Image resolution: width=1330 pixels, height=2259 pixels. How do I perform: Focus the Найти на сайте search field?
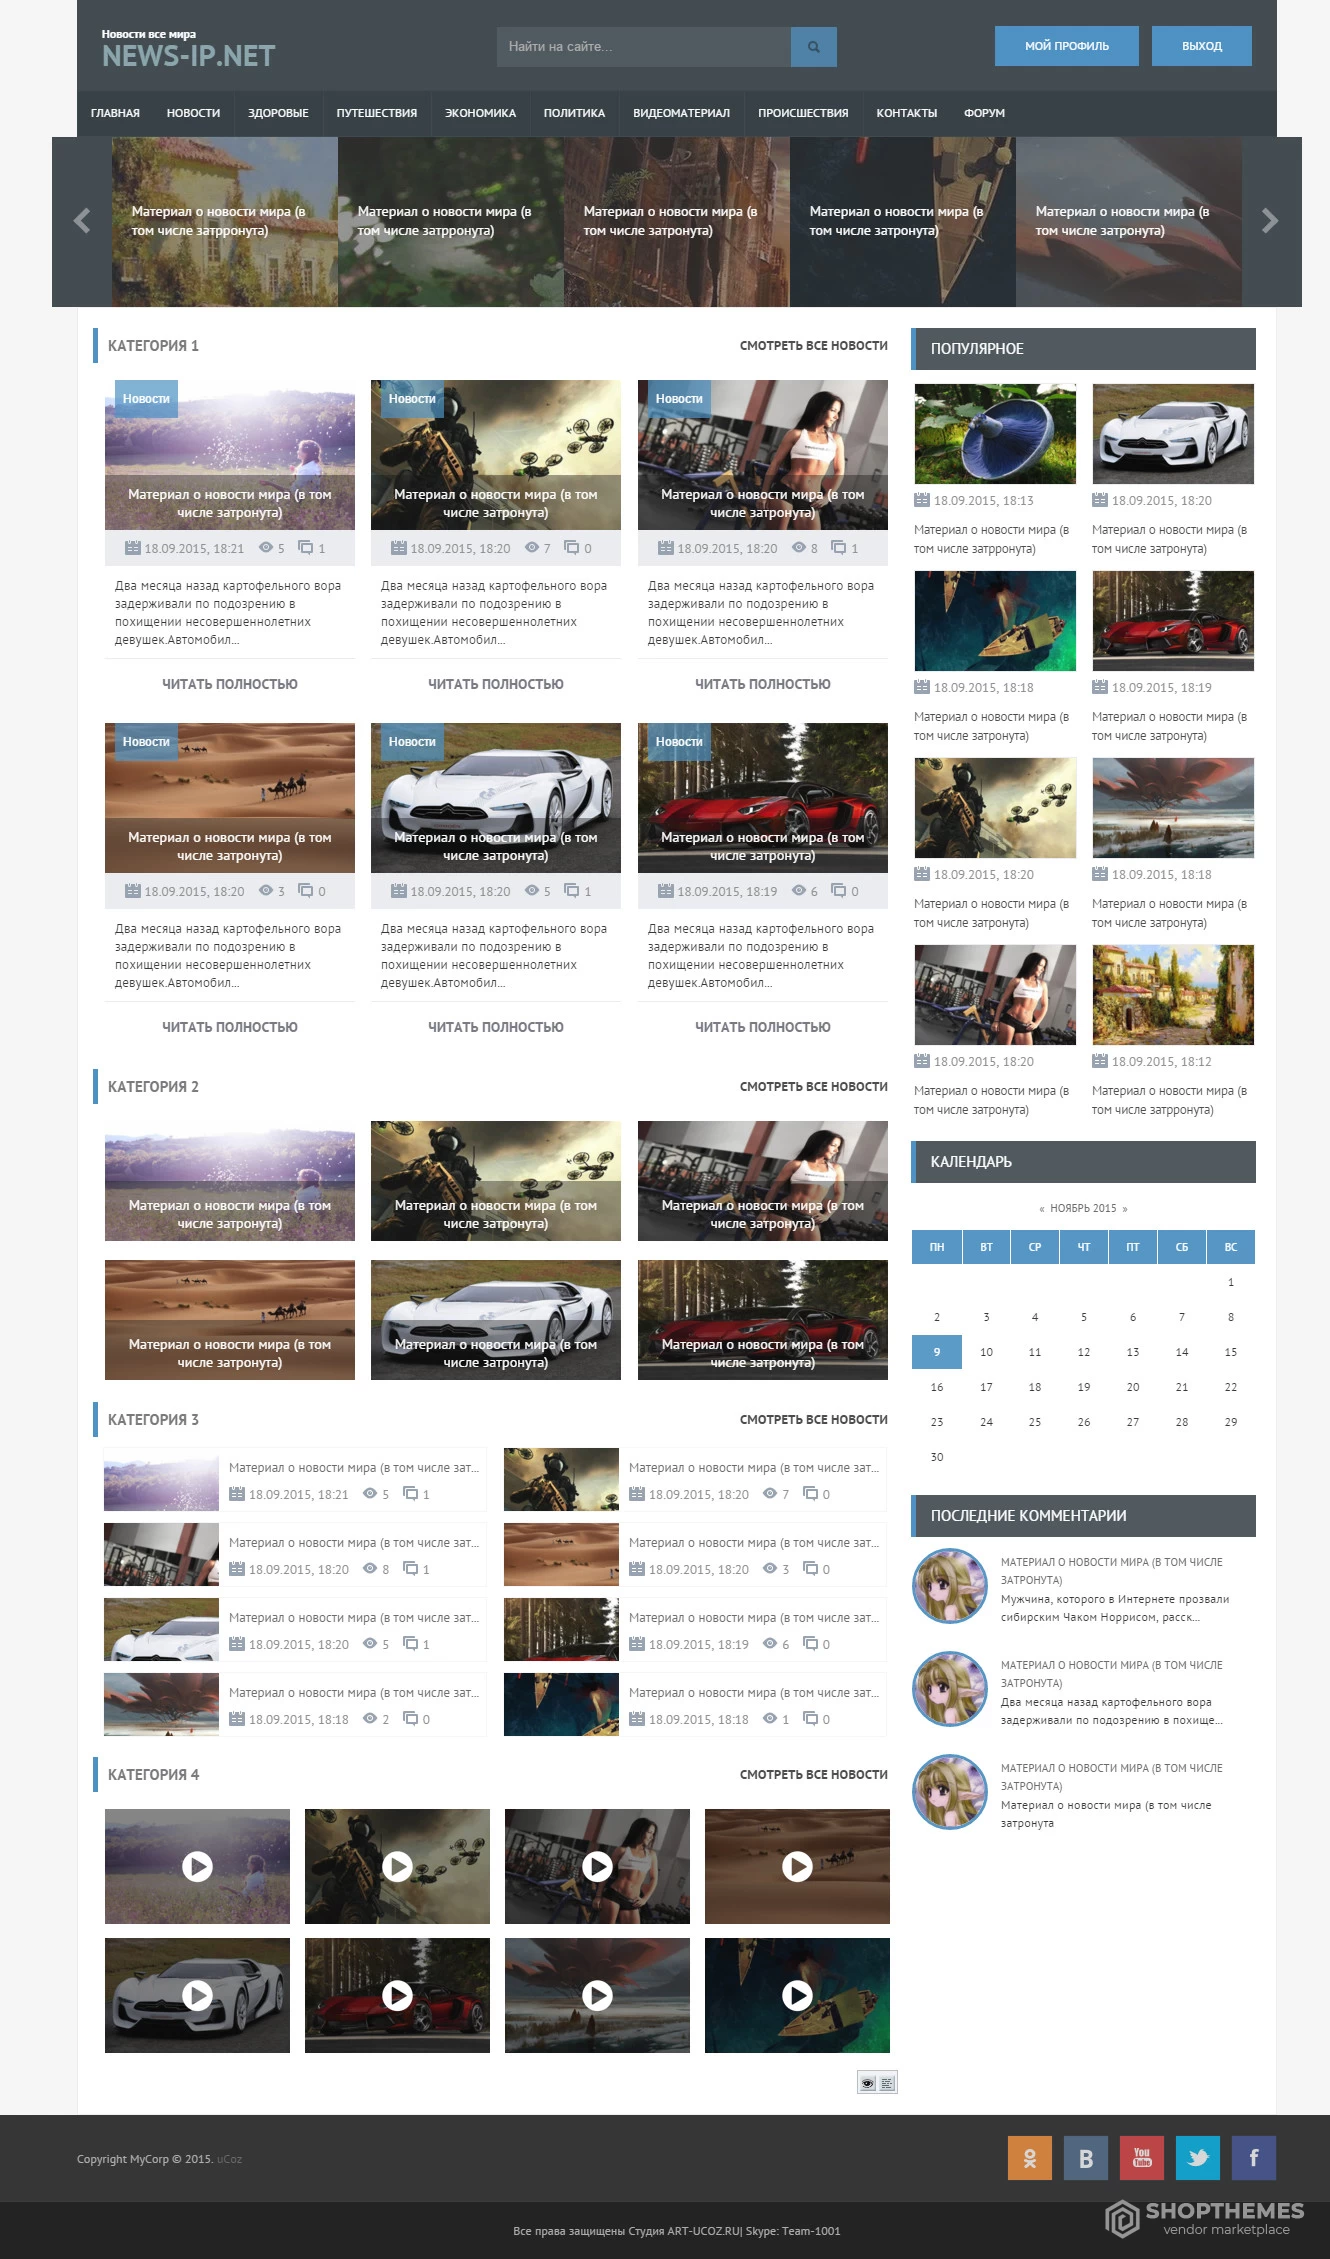pyautogui.click(x=644, y=47)
